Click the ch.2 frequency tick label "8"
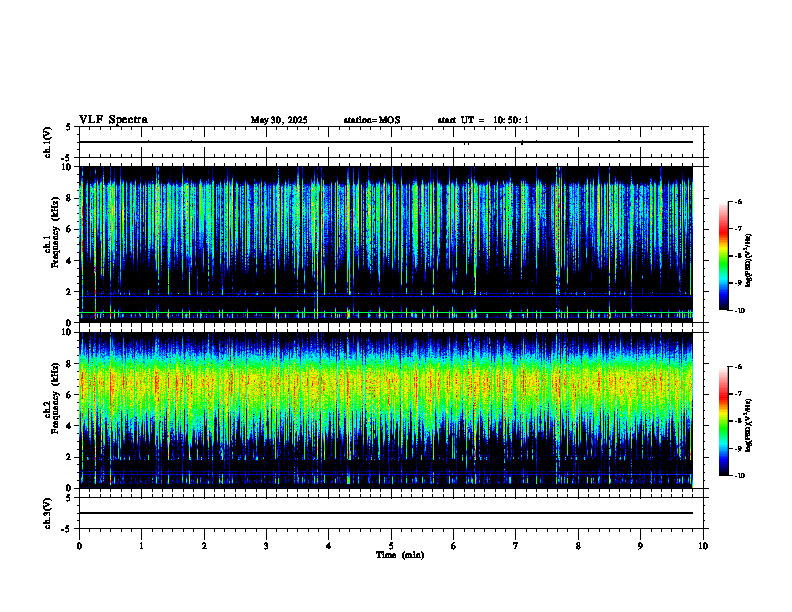792x612 pixels. pyautogui.click(x=70, y=364)
